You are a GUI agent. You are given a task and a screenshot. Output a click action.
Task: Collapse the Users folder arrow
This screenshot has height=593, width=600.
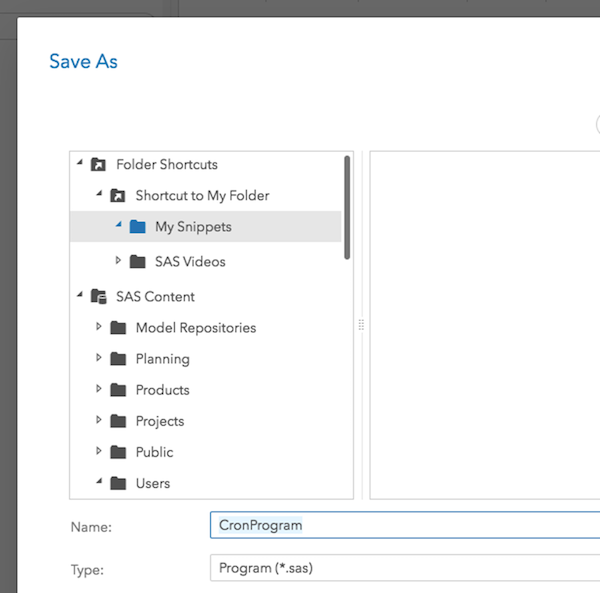(x=99, y=482)
